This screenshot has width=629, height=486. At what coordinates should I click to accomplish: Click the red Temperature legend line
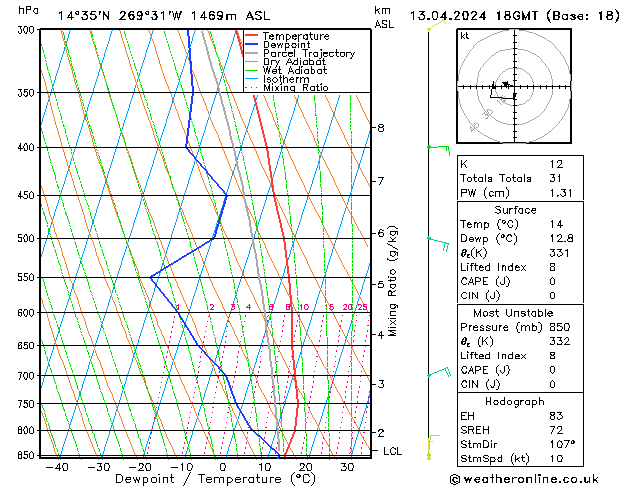pyautogui.click(x=251, y=36)
